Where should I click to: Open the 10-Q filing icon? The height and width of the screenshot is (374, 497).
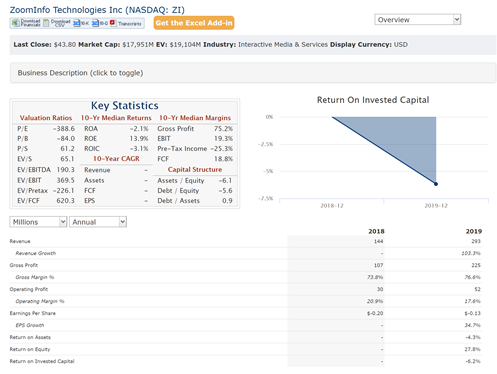[x=96, y=23]
